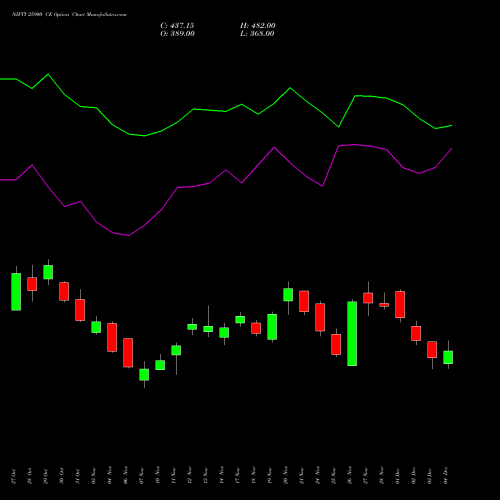Click the tall green candle for 26 Nov

[x=352, y=334]
